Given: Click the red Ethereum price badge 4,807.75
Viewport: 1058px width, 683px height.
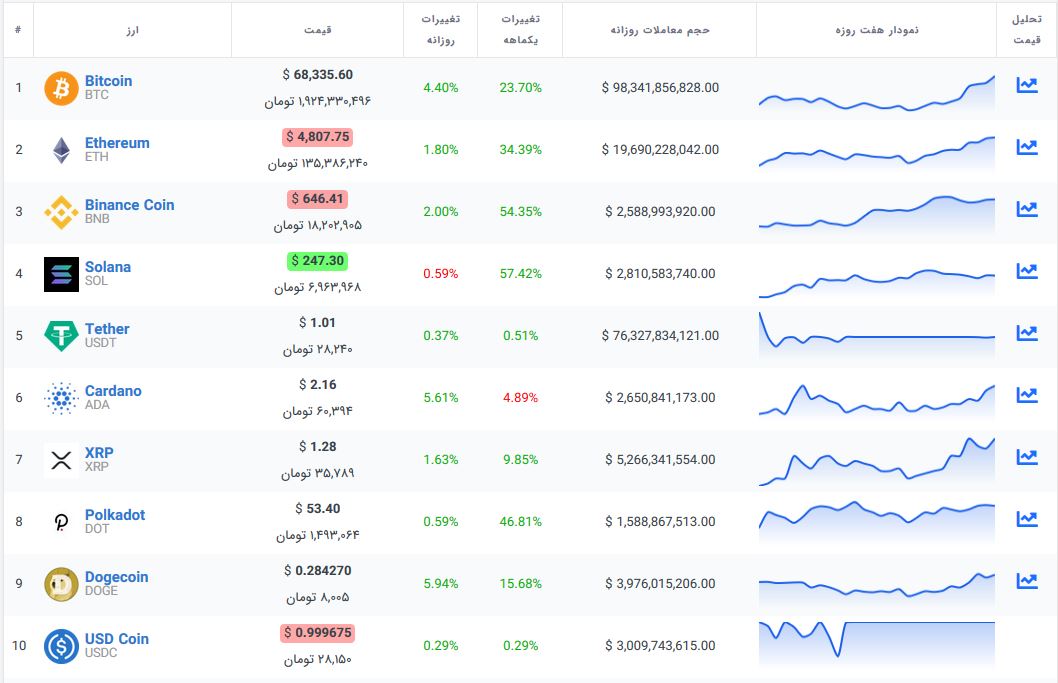Looking at the screenshot, I should pyautogui.click(x=318, y=137).
